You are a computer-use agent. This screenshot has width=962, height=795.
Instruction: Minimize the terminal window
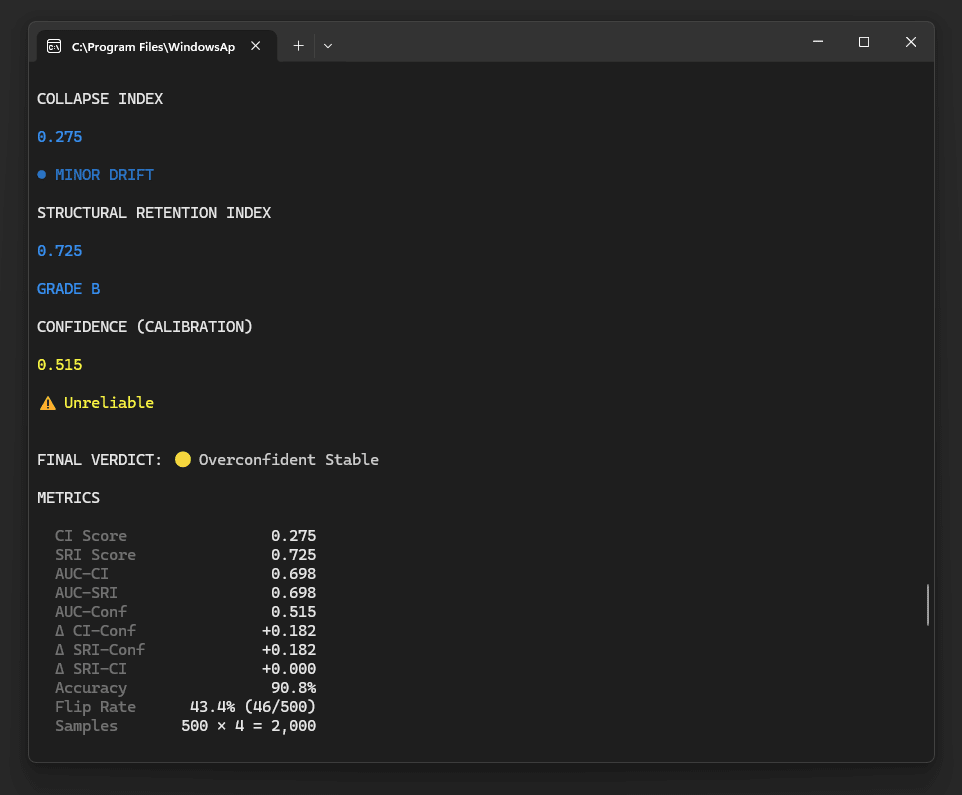tap(818, 42)
